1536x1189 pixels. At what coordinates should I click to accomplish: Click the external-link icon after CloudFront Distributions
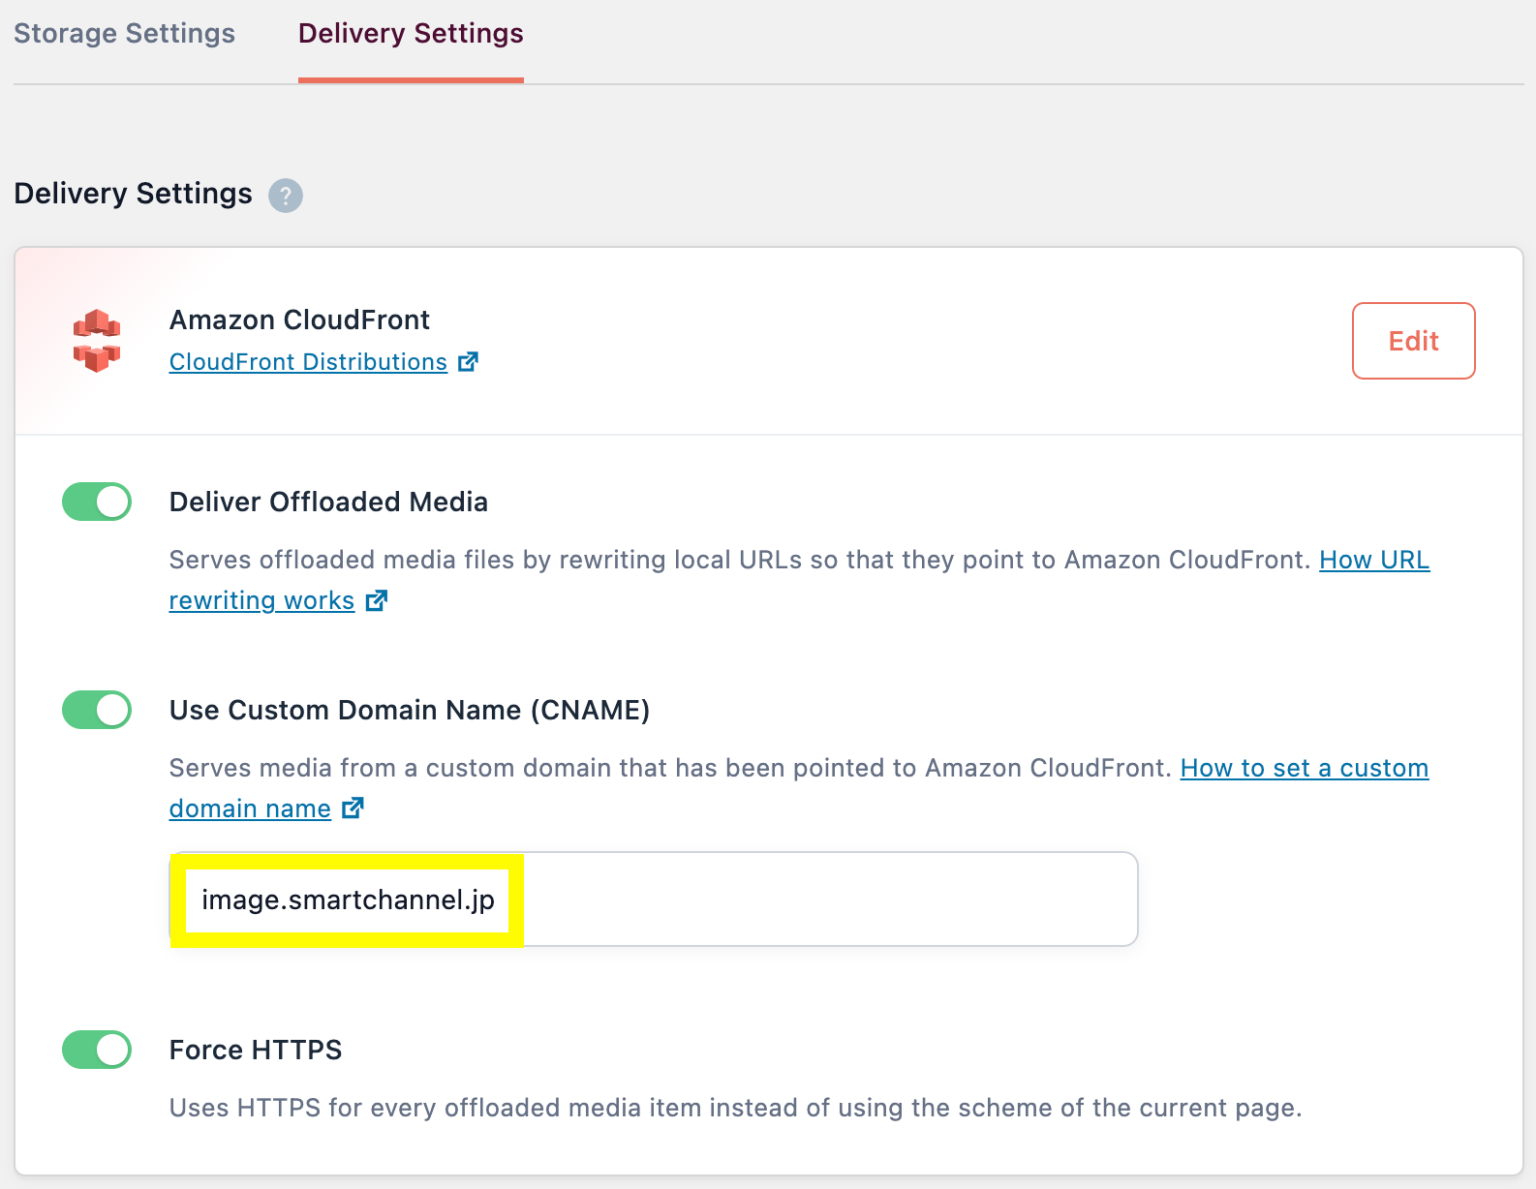pos(468,362)
